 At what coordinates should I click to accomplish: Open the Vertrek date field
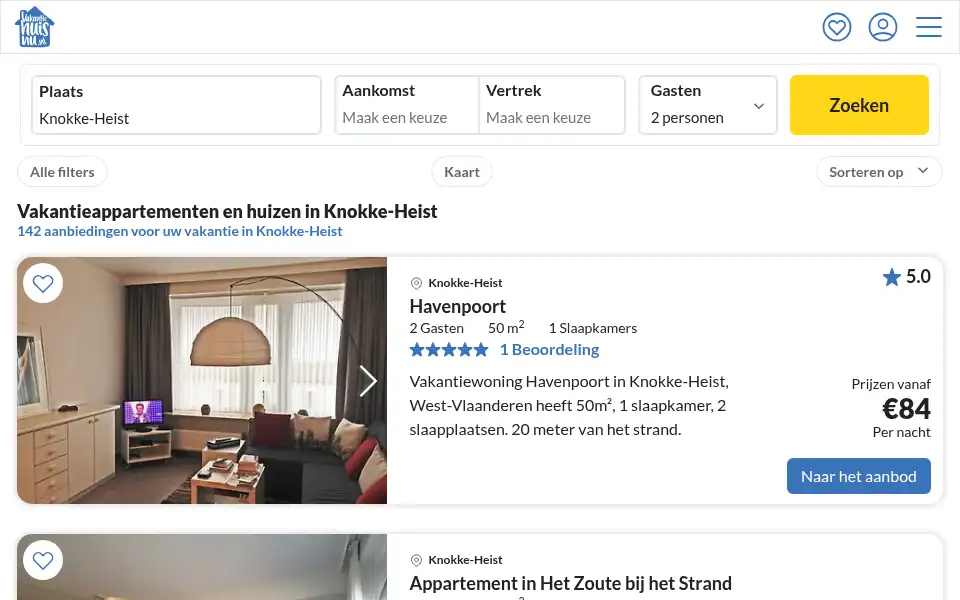point(552,105)
